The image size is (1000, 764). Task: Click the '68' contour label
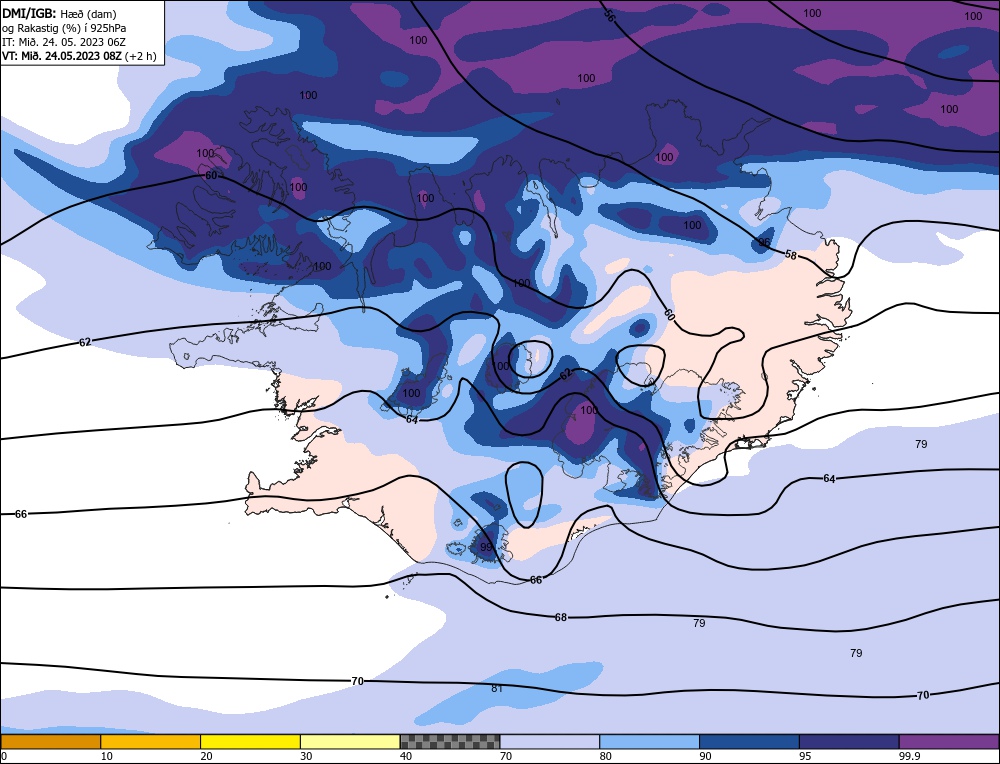pyautogui.click(x=561, y=617)
